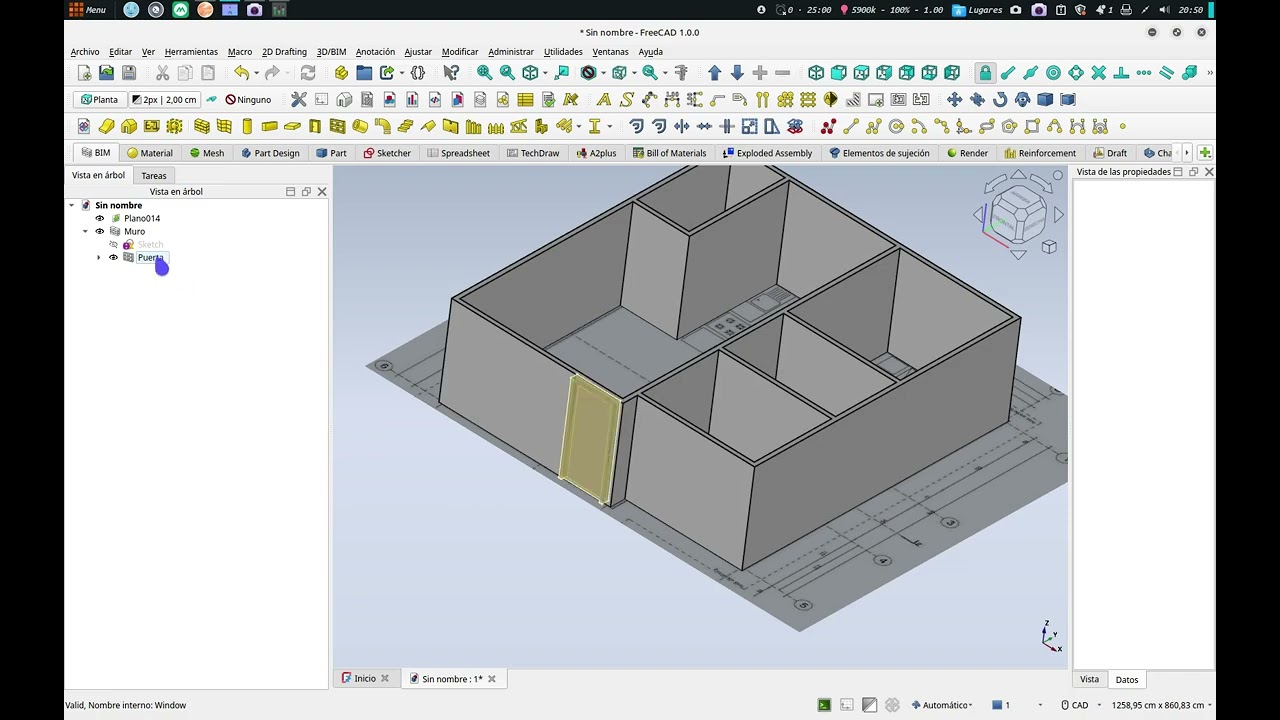The height and width of the screenshot is (720, 1280).
Task: Zoom to fit all icon
Action: coord(484,73)
